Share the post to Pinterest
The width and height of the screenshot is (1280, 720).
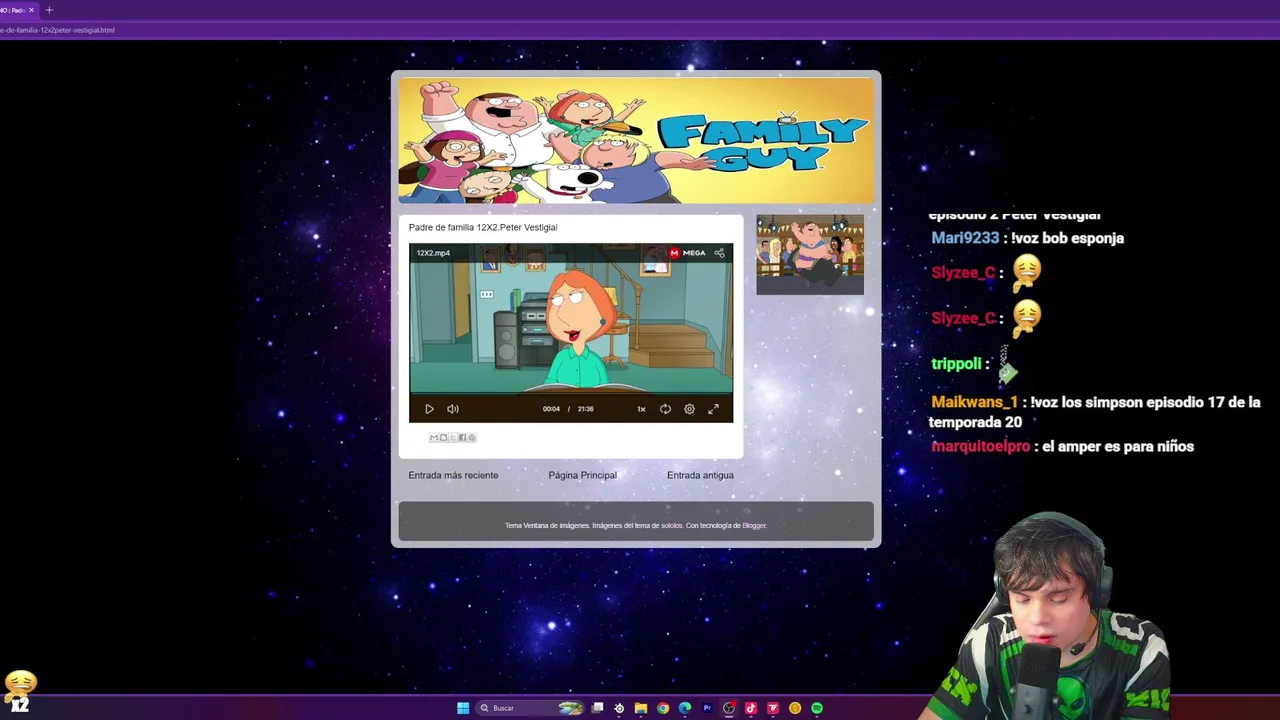pos(472,437)
